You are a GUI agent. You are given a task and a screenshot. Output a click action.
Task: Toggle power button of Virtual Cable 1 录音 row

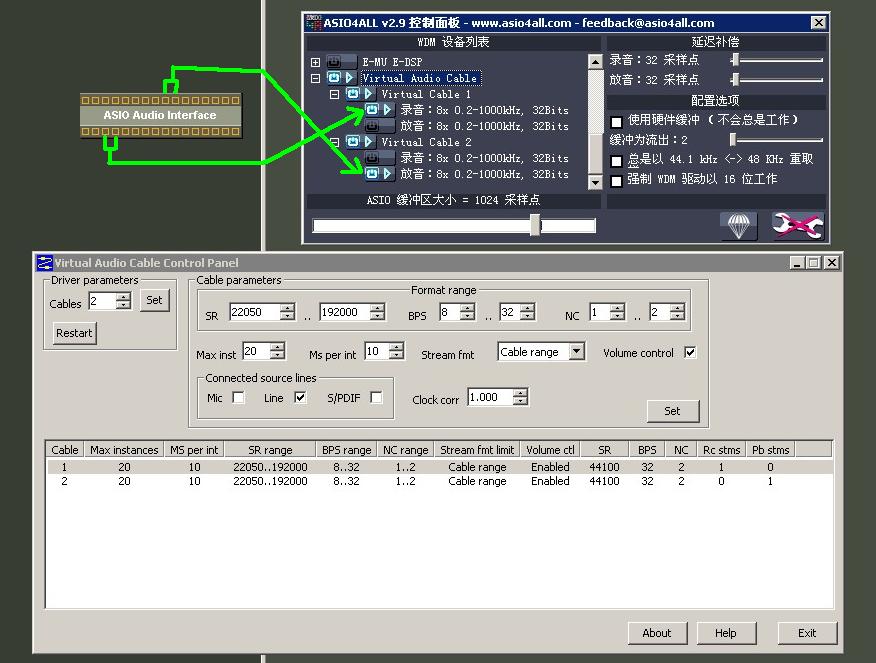coord(372,109)
